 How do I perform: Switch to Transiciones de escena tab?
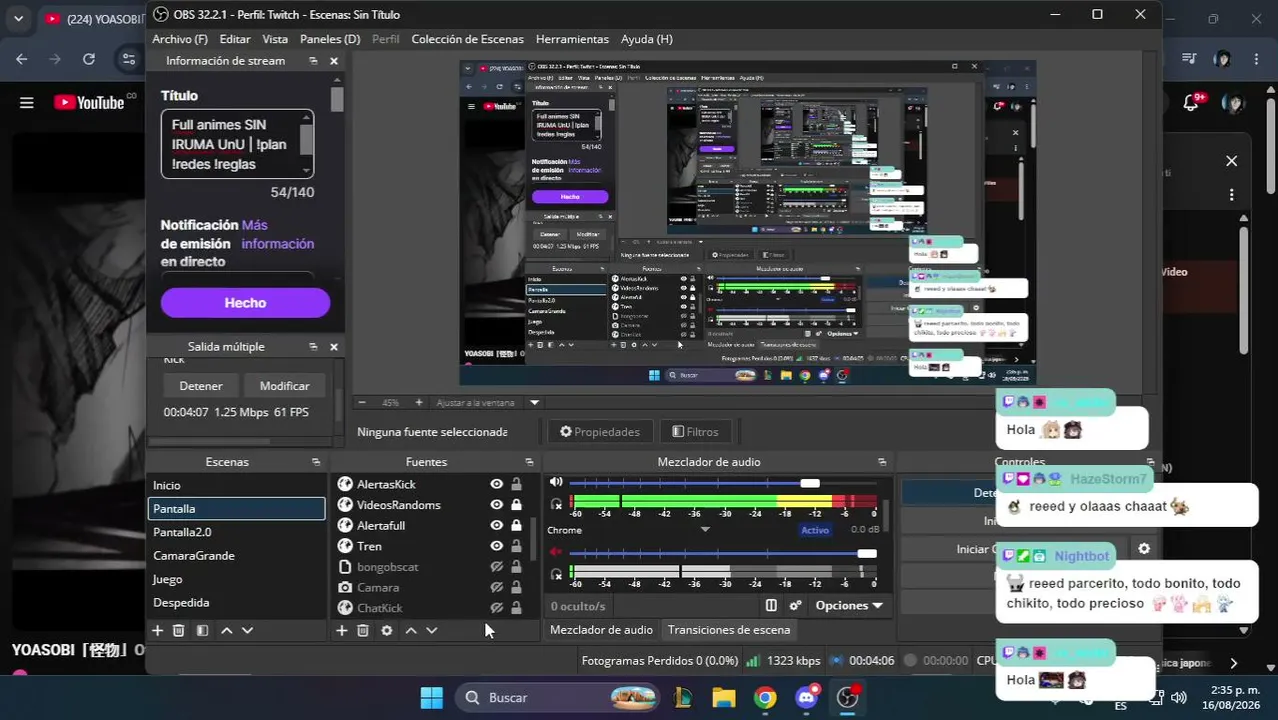coord(729,630)
